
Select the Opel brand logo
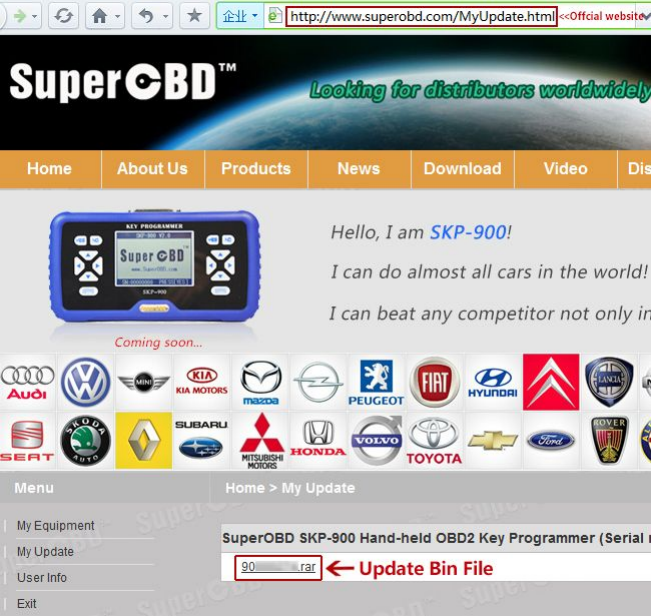pos(318,382)
